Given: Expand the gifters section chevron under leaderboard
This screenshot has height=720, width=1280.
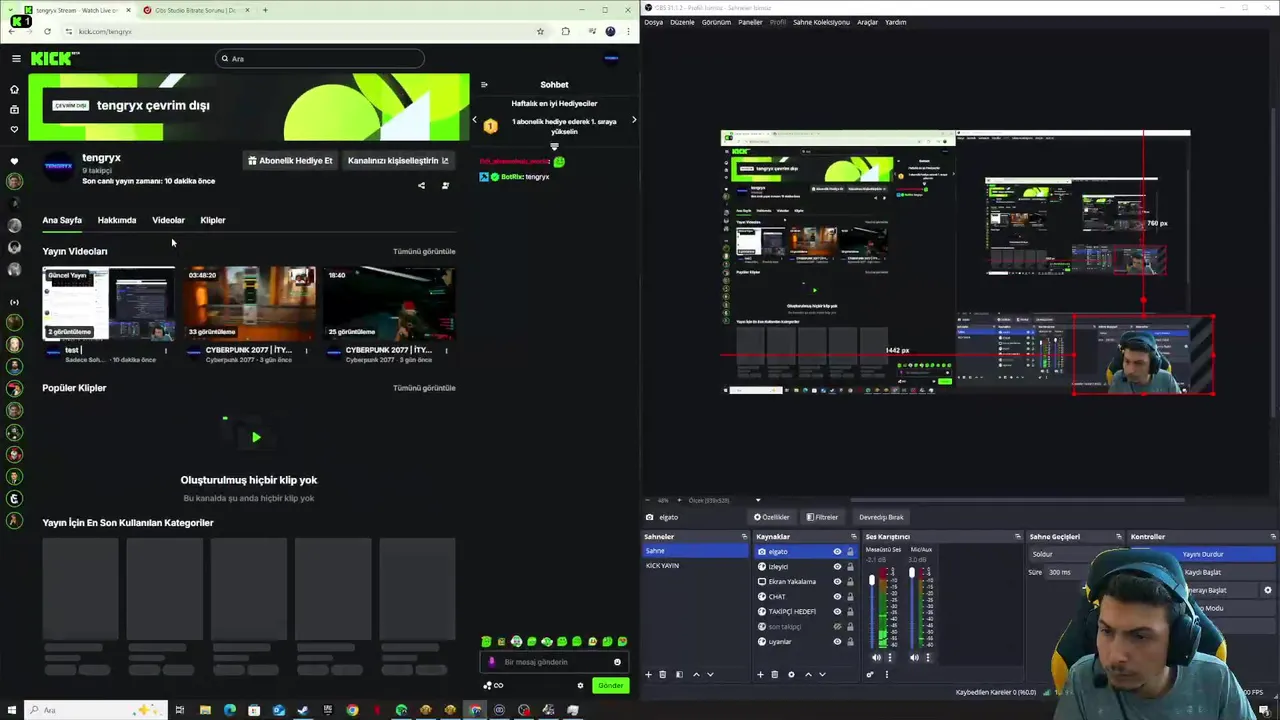Looking at the screenshot, I should 554,147.
